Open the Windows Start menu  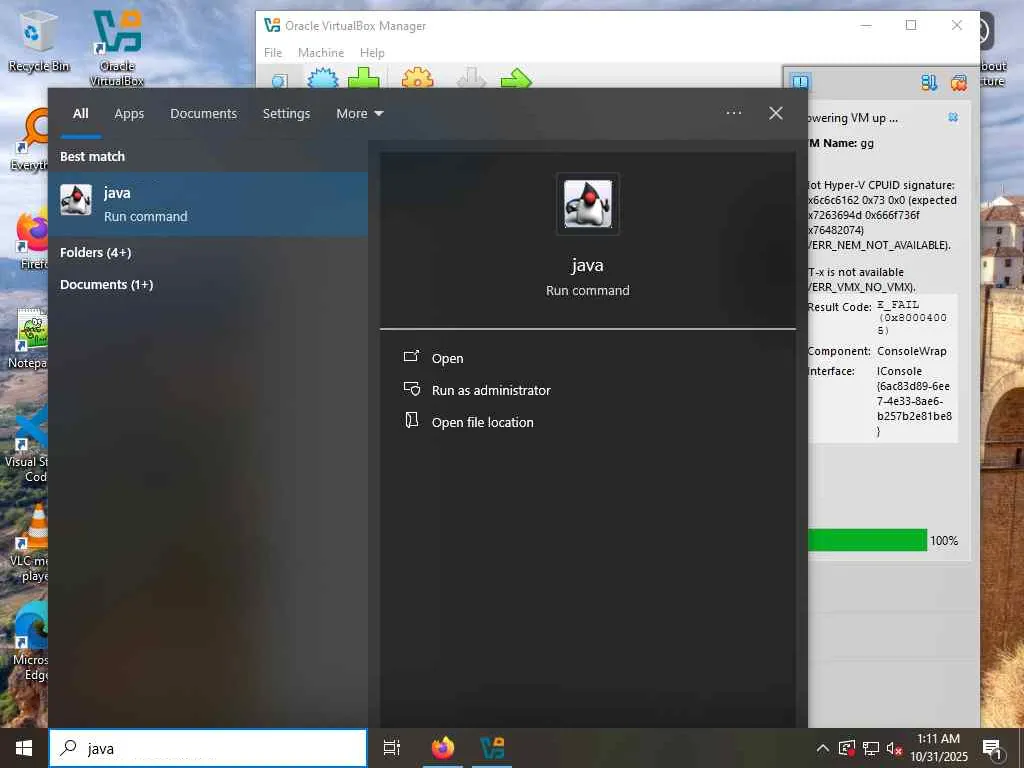coord(24,748)
